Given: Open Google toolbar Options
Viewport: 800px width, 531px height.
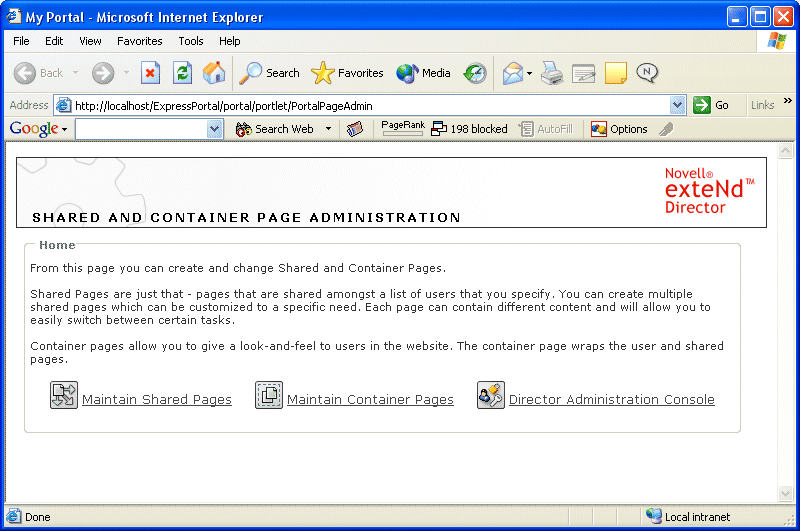Looking at the screenshot, I should [x=619, y=129].
